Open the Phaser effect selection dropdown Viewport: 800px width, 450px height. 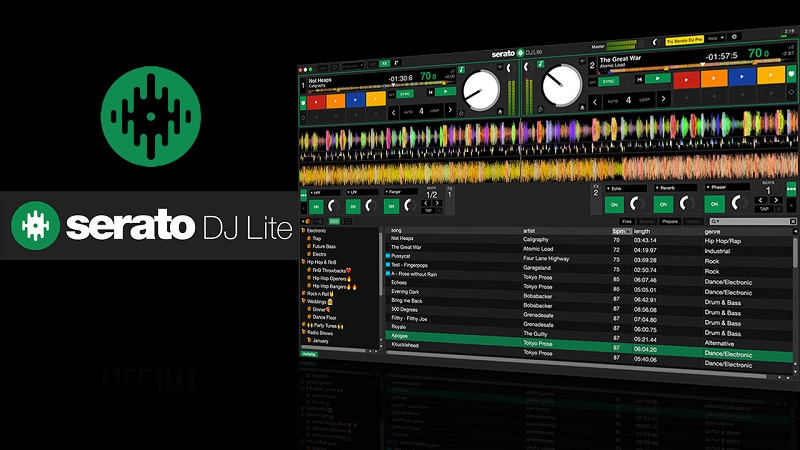(727, 187)
